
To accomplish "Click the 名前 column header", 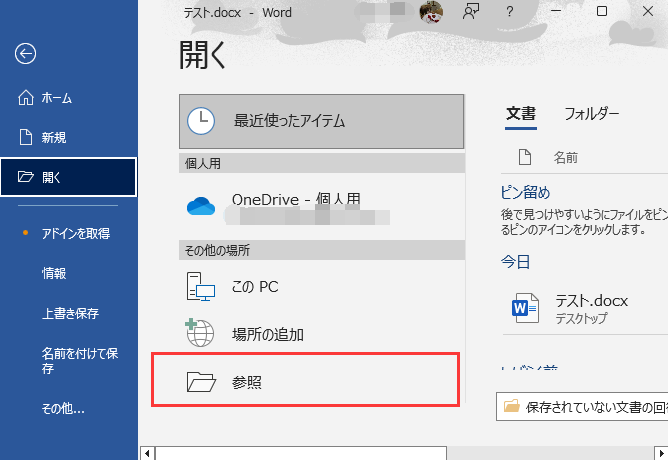I will (566, 158).
